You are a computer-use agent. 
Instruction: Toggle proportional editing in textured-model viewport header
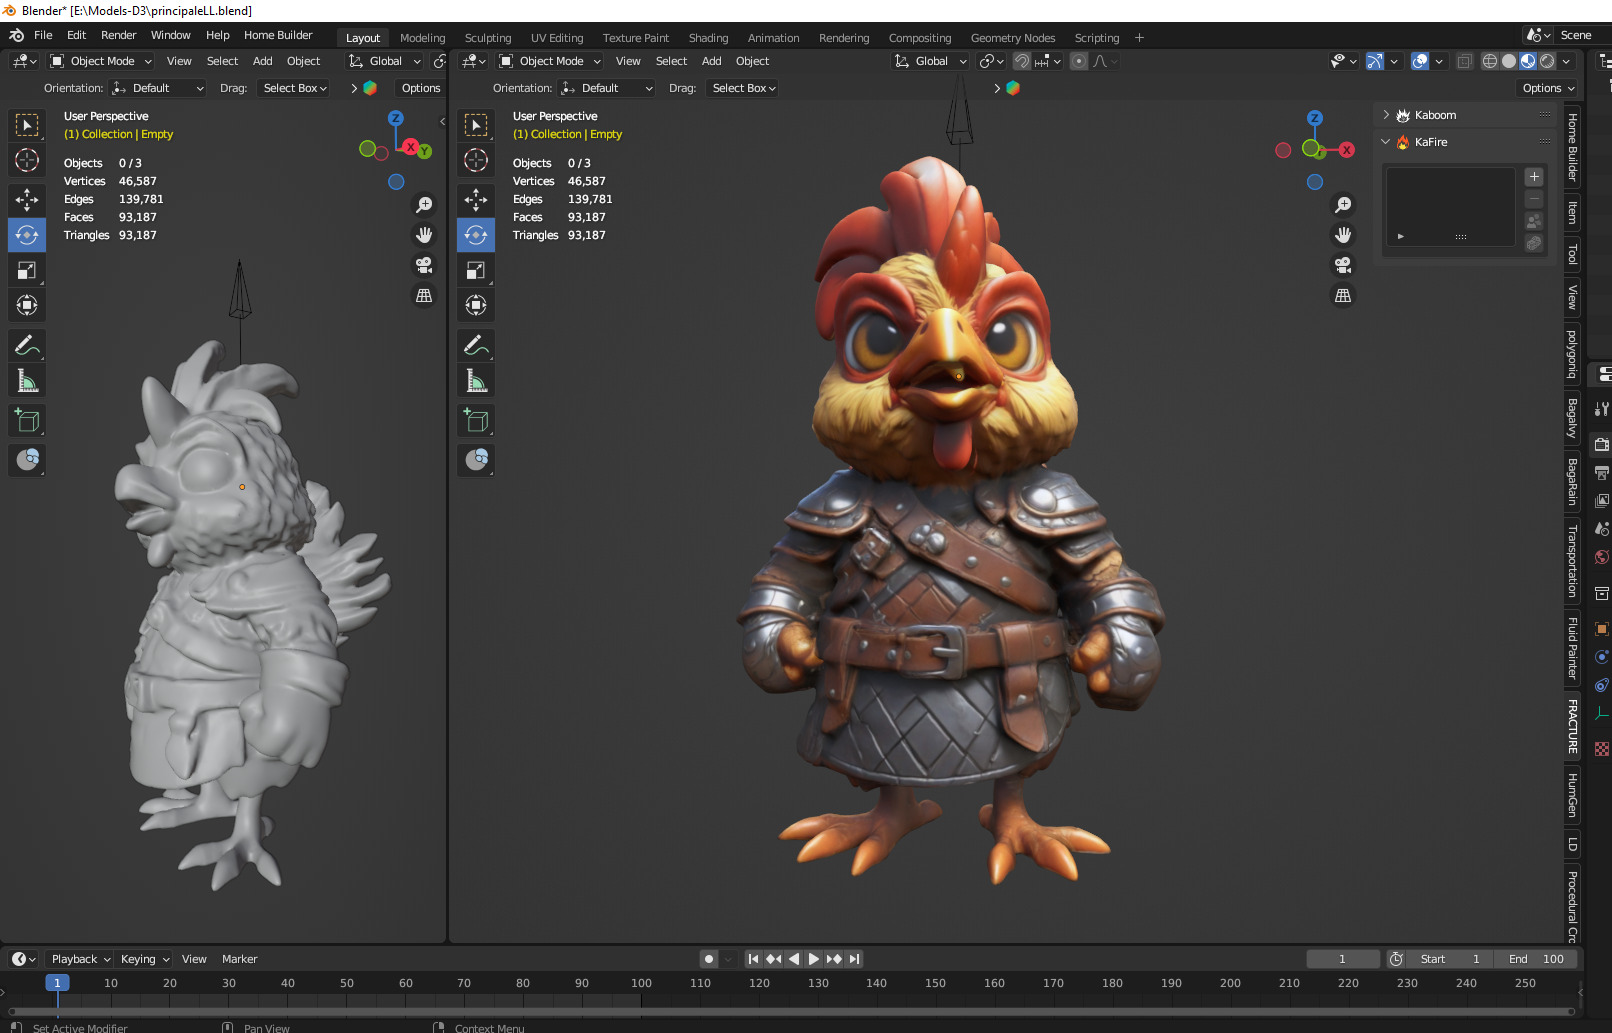(1079, 61)
